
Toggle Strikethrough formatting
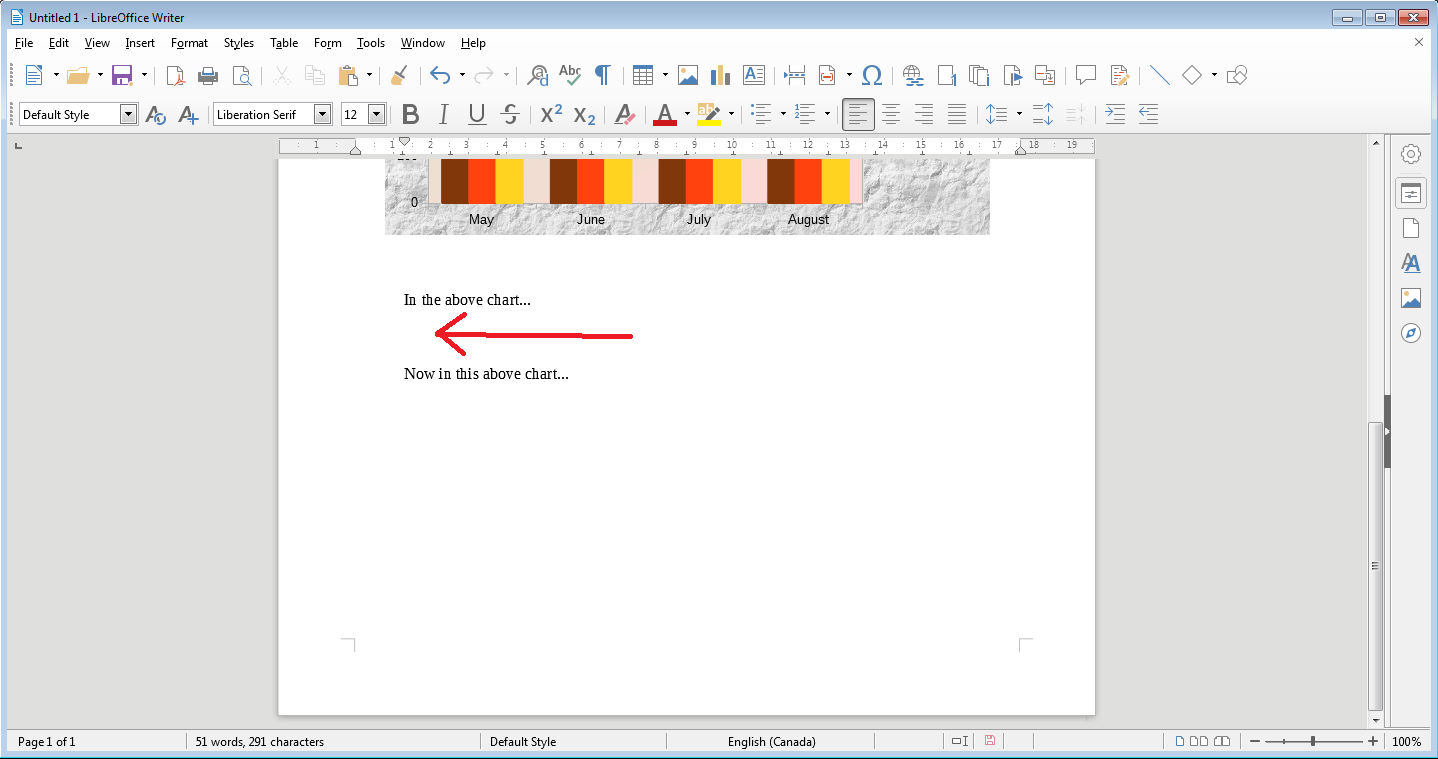pos(510,114)
